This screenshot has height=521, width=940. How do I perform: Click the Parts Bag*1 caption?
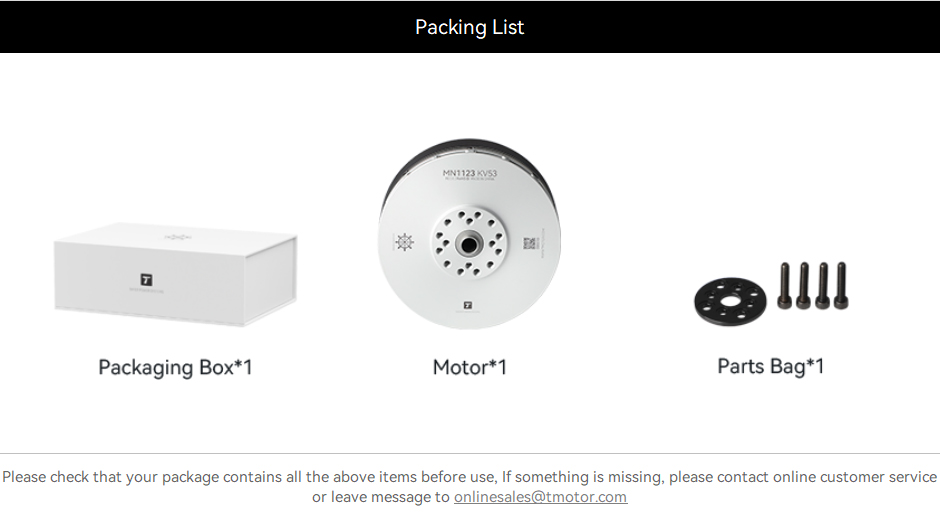pyautogui.click(x=771, y=366)
